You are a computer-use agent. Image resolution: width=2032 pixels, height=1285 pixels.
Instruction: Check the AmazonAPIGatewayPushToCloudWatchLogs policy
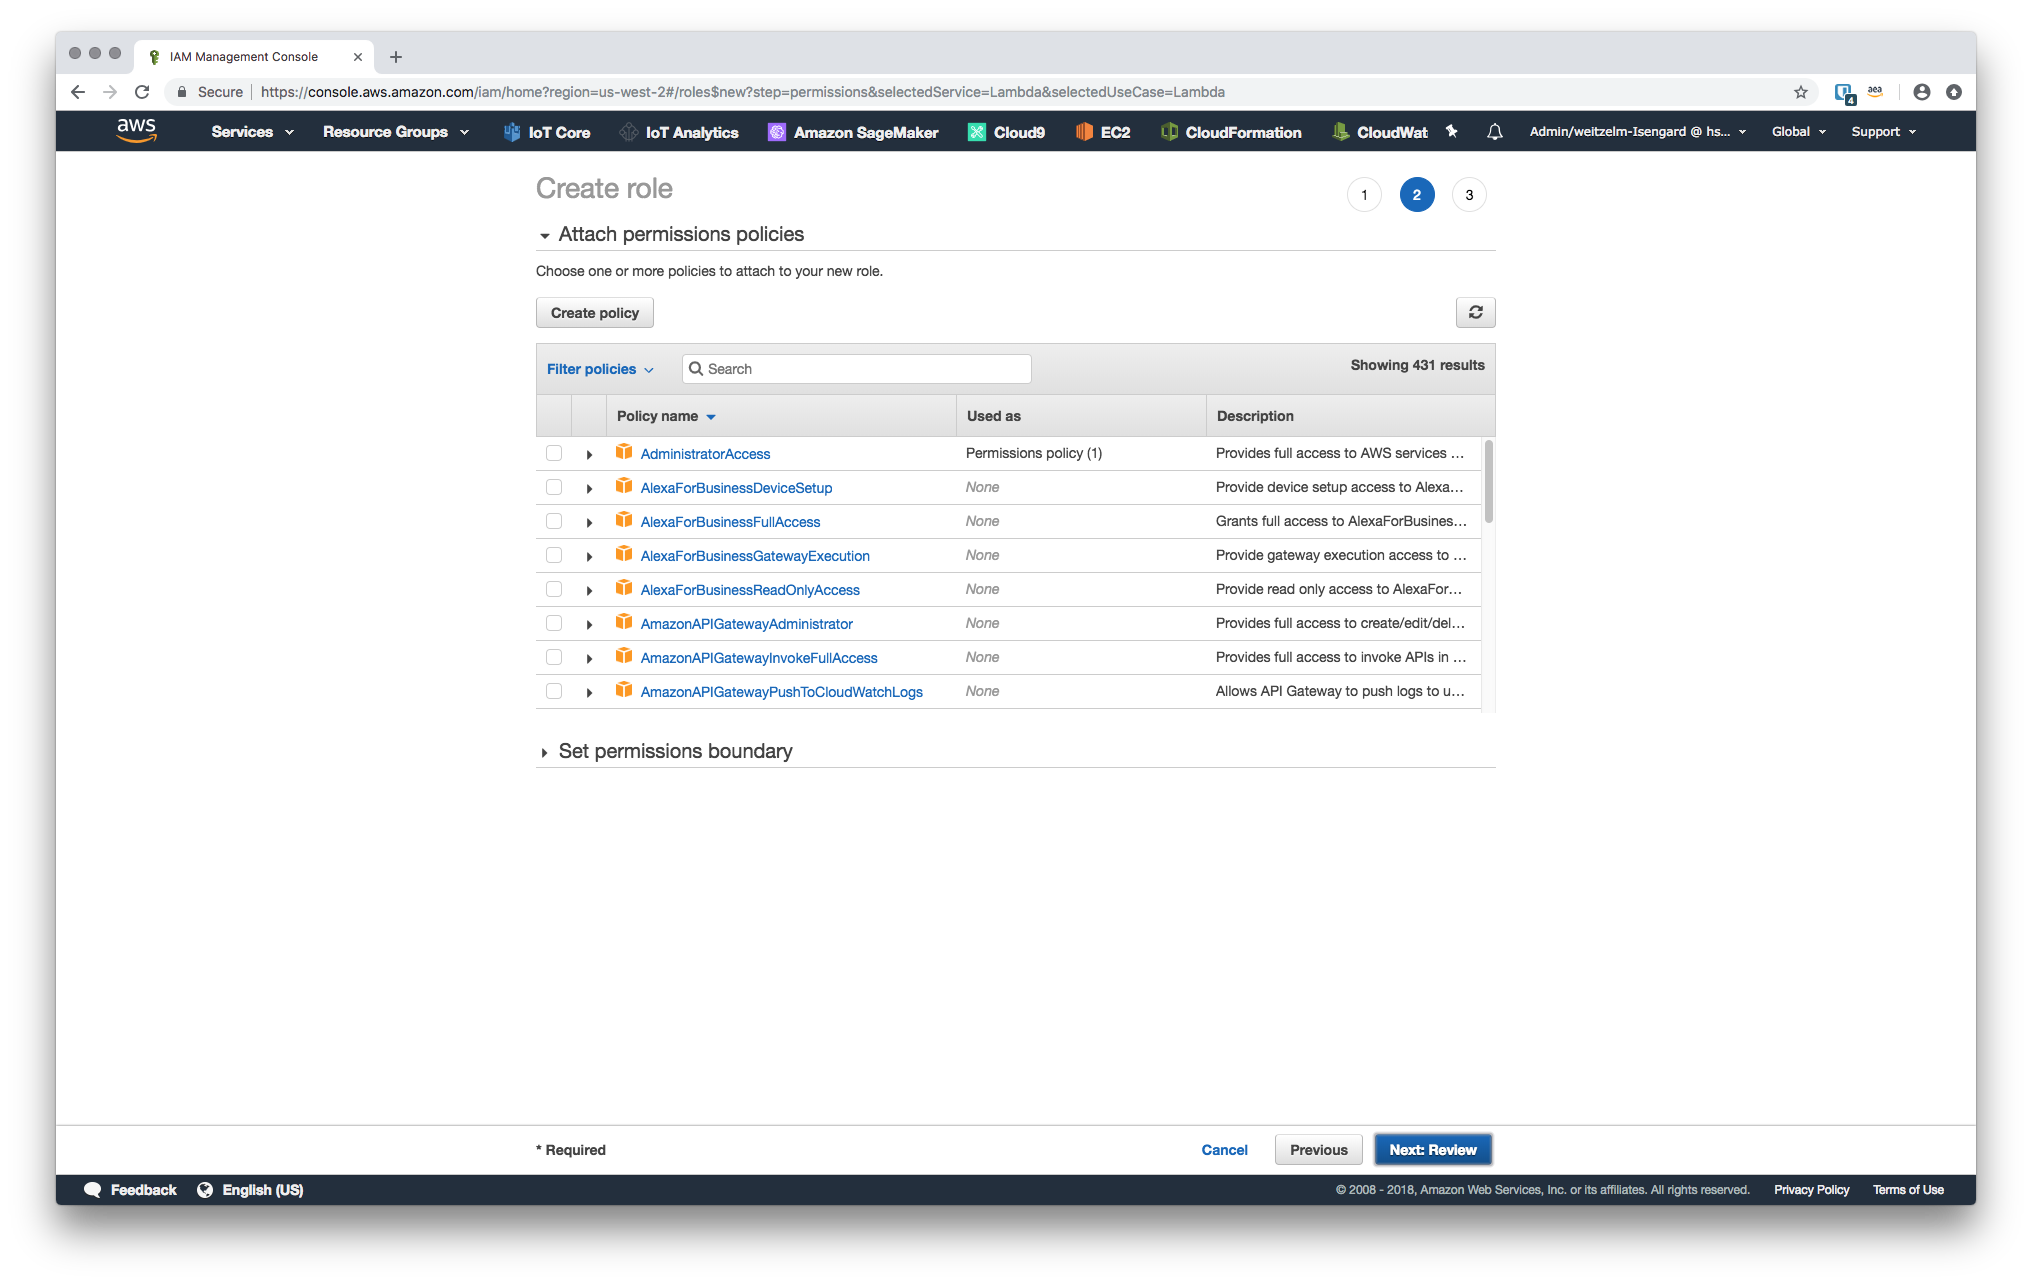point(554,691)
